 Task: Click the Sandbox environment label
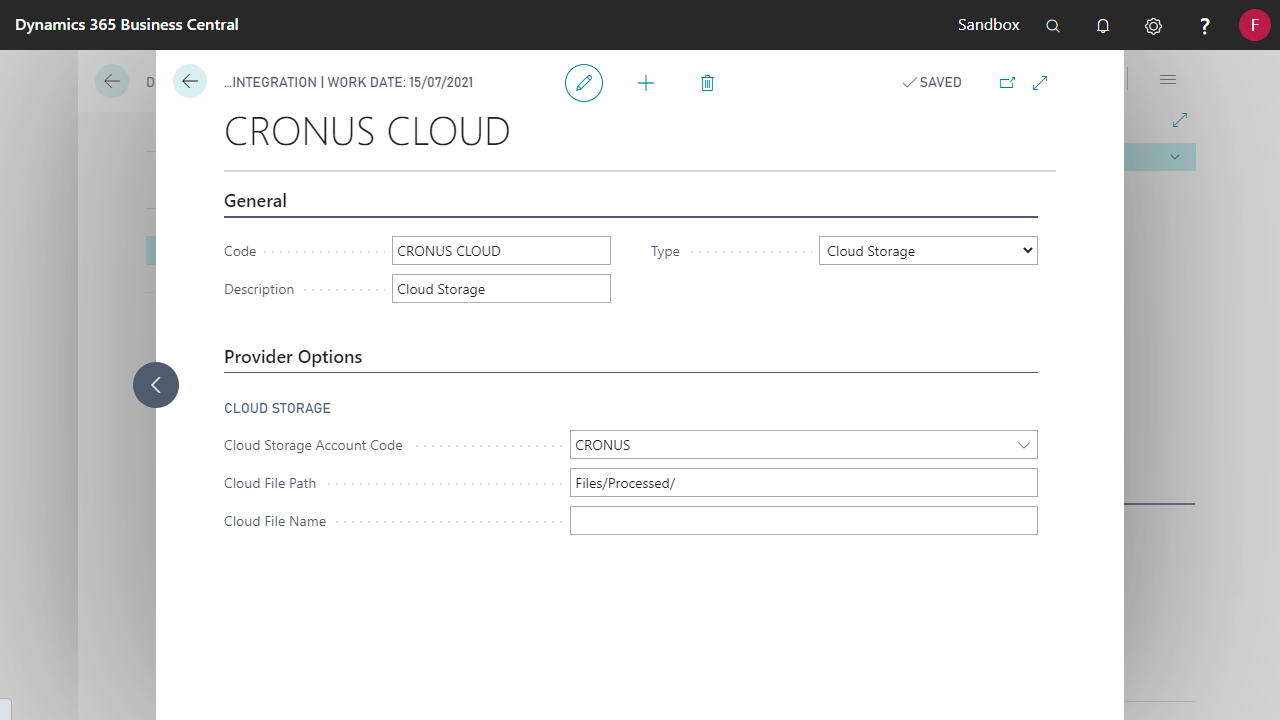point(989,25)
